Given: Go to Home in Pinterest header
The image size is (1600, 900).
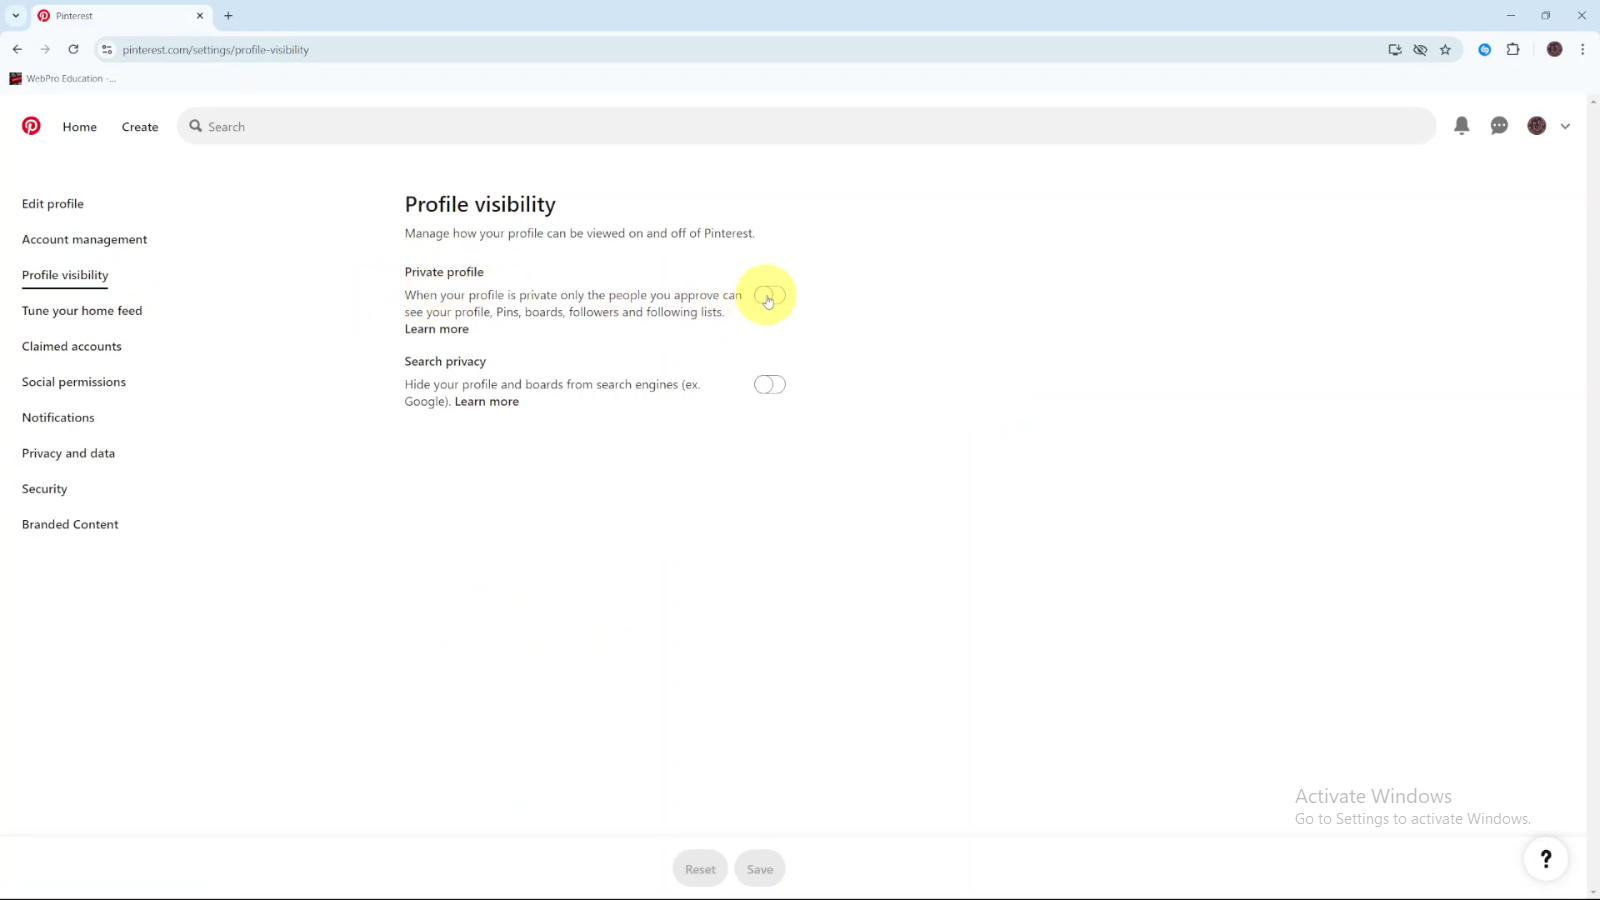Looking at the screenshot, I should 80,127.
